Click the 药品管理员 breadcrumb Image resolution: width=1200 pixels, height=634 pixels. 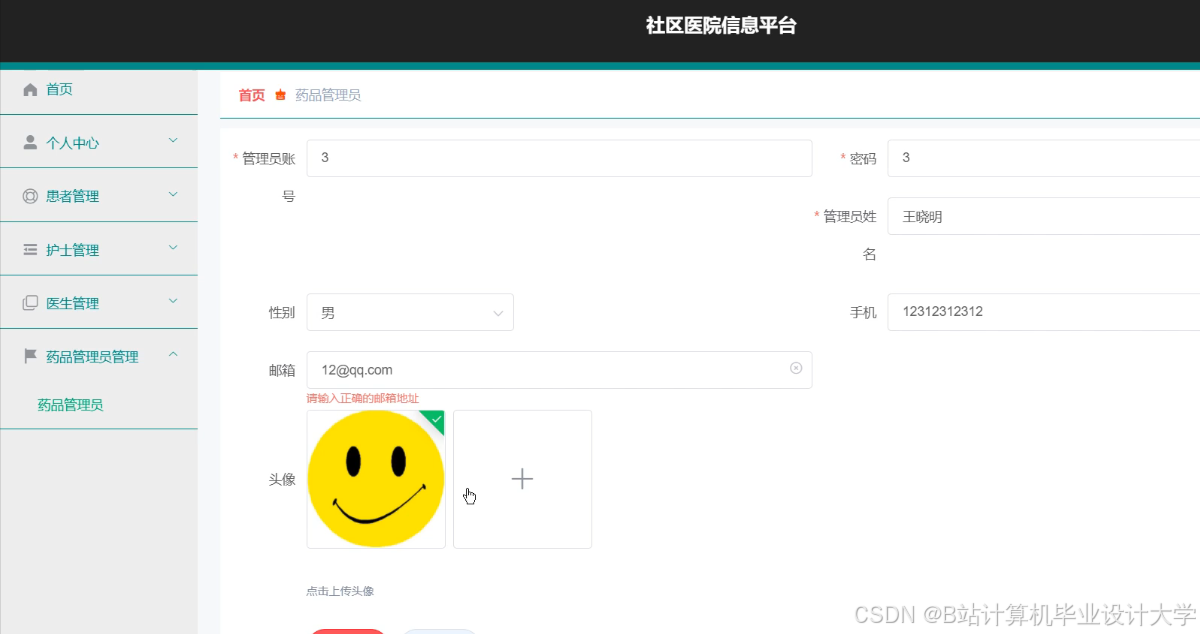coord(328,96)
